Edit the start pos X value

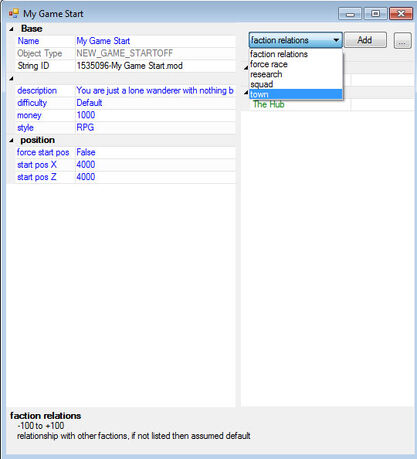tap(155, 165)
